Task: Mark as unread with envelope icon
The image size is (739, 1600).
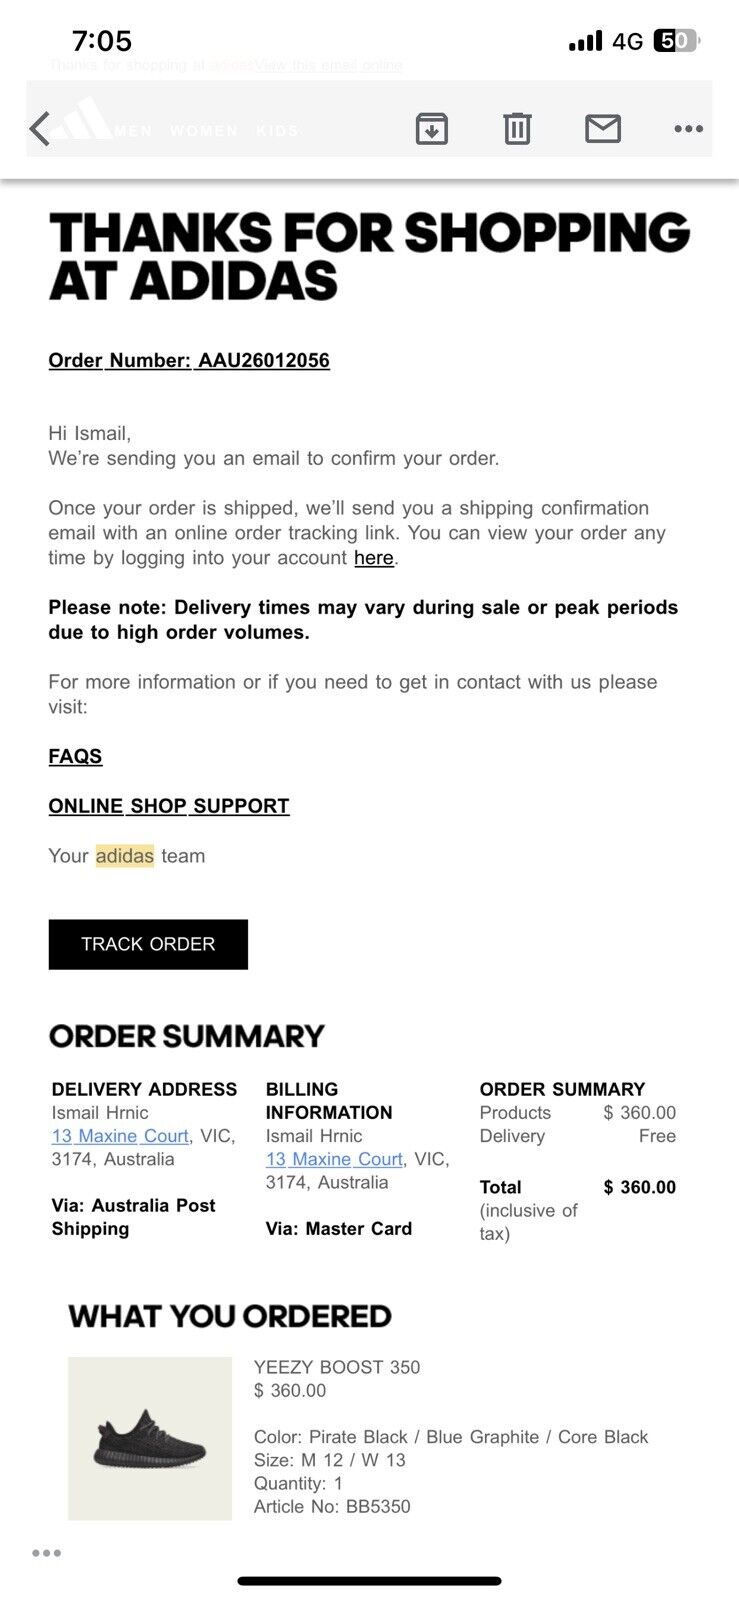Action: 603,129
